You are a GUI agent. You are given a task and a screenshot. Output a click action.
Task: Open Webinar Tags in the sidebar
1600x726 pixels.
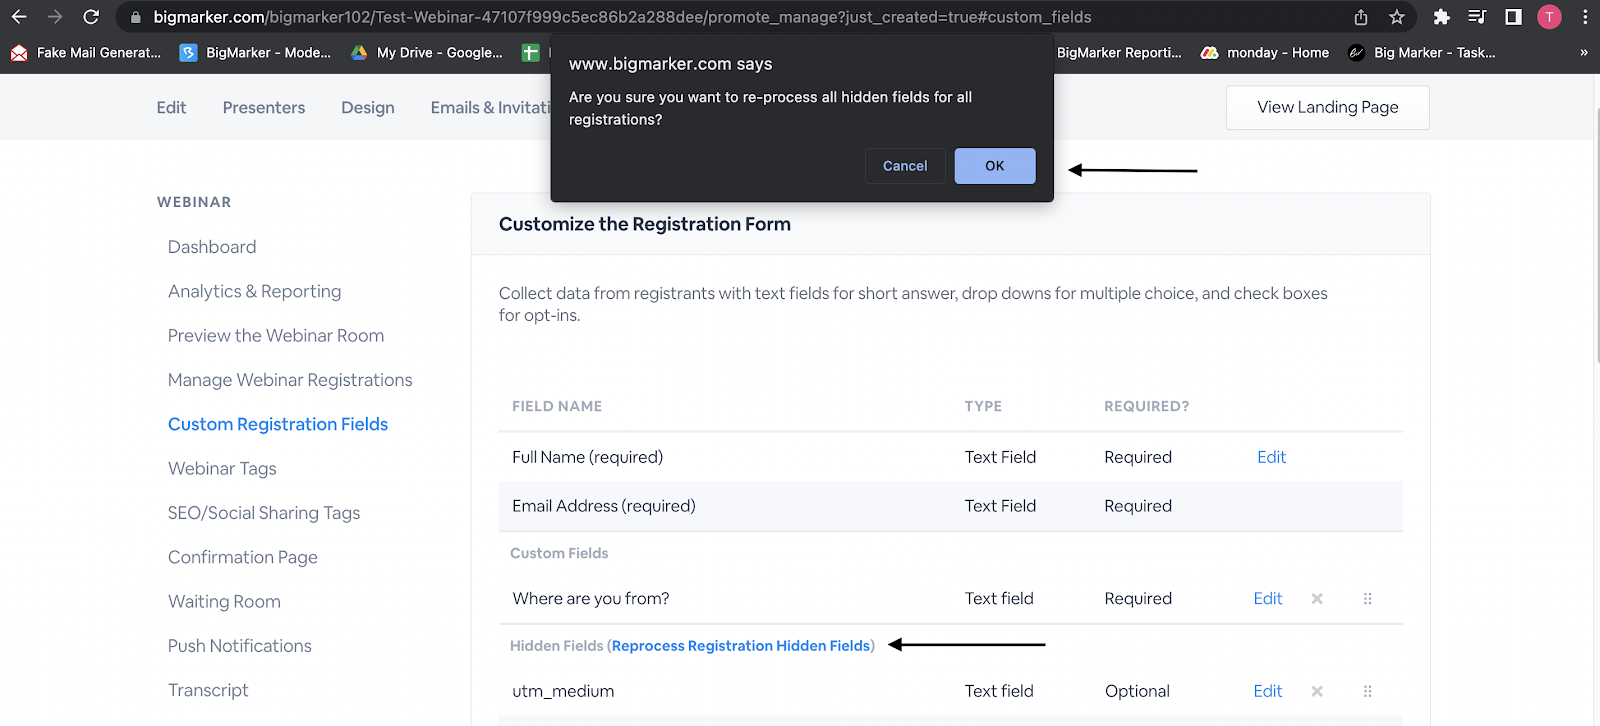pyautogui.click(x=222, y=469)
